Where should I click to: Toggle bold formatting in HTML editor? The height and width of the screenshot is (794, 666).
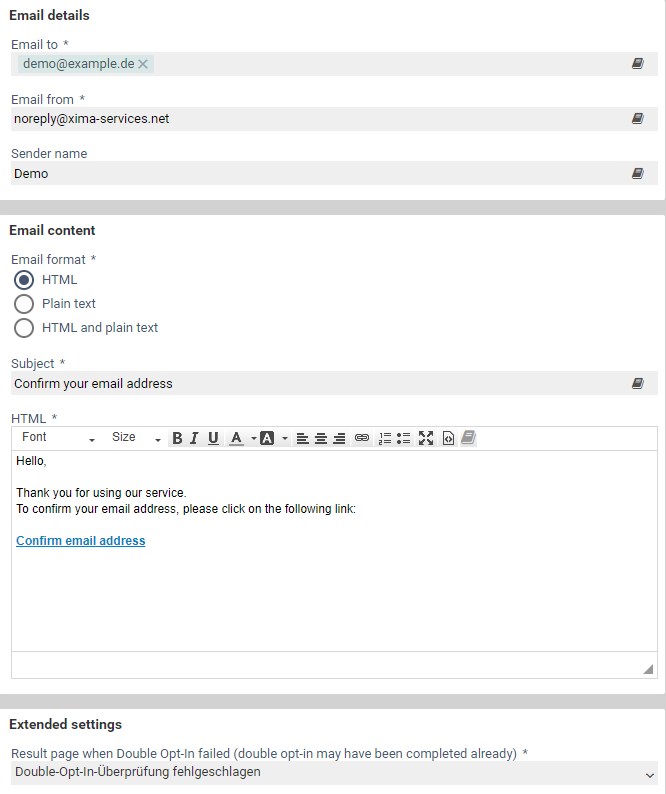[177, 438]
